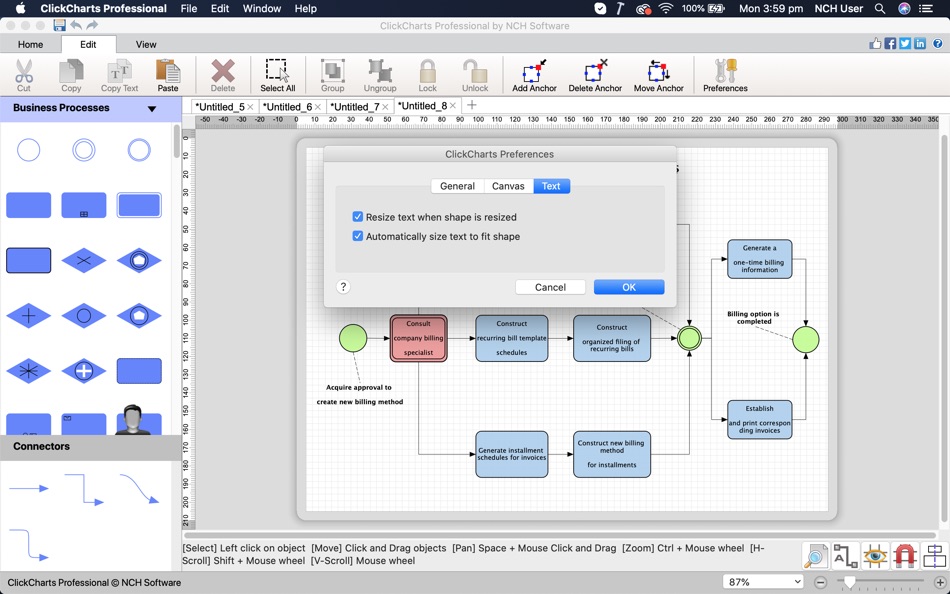This screenshot has height=594, width=950.
Task: Open the Apple menu
Action: [20, 8]
